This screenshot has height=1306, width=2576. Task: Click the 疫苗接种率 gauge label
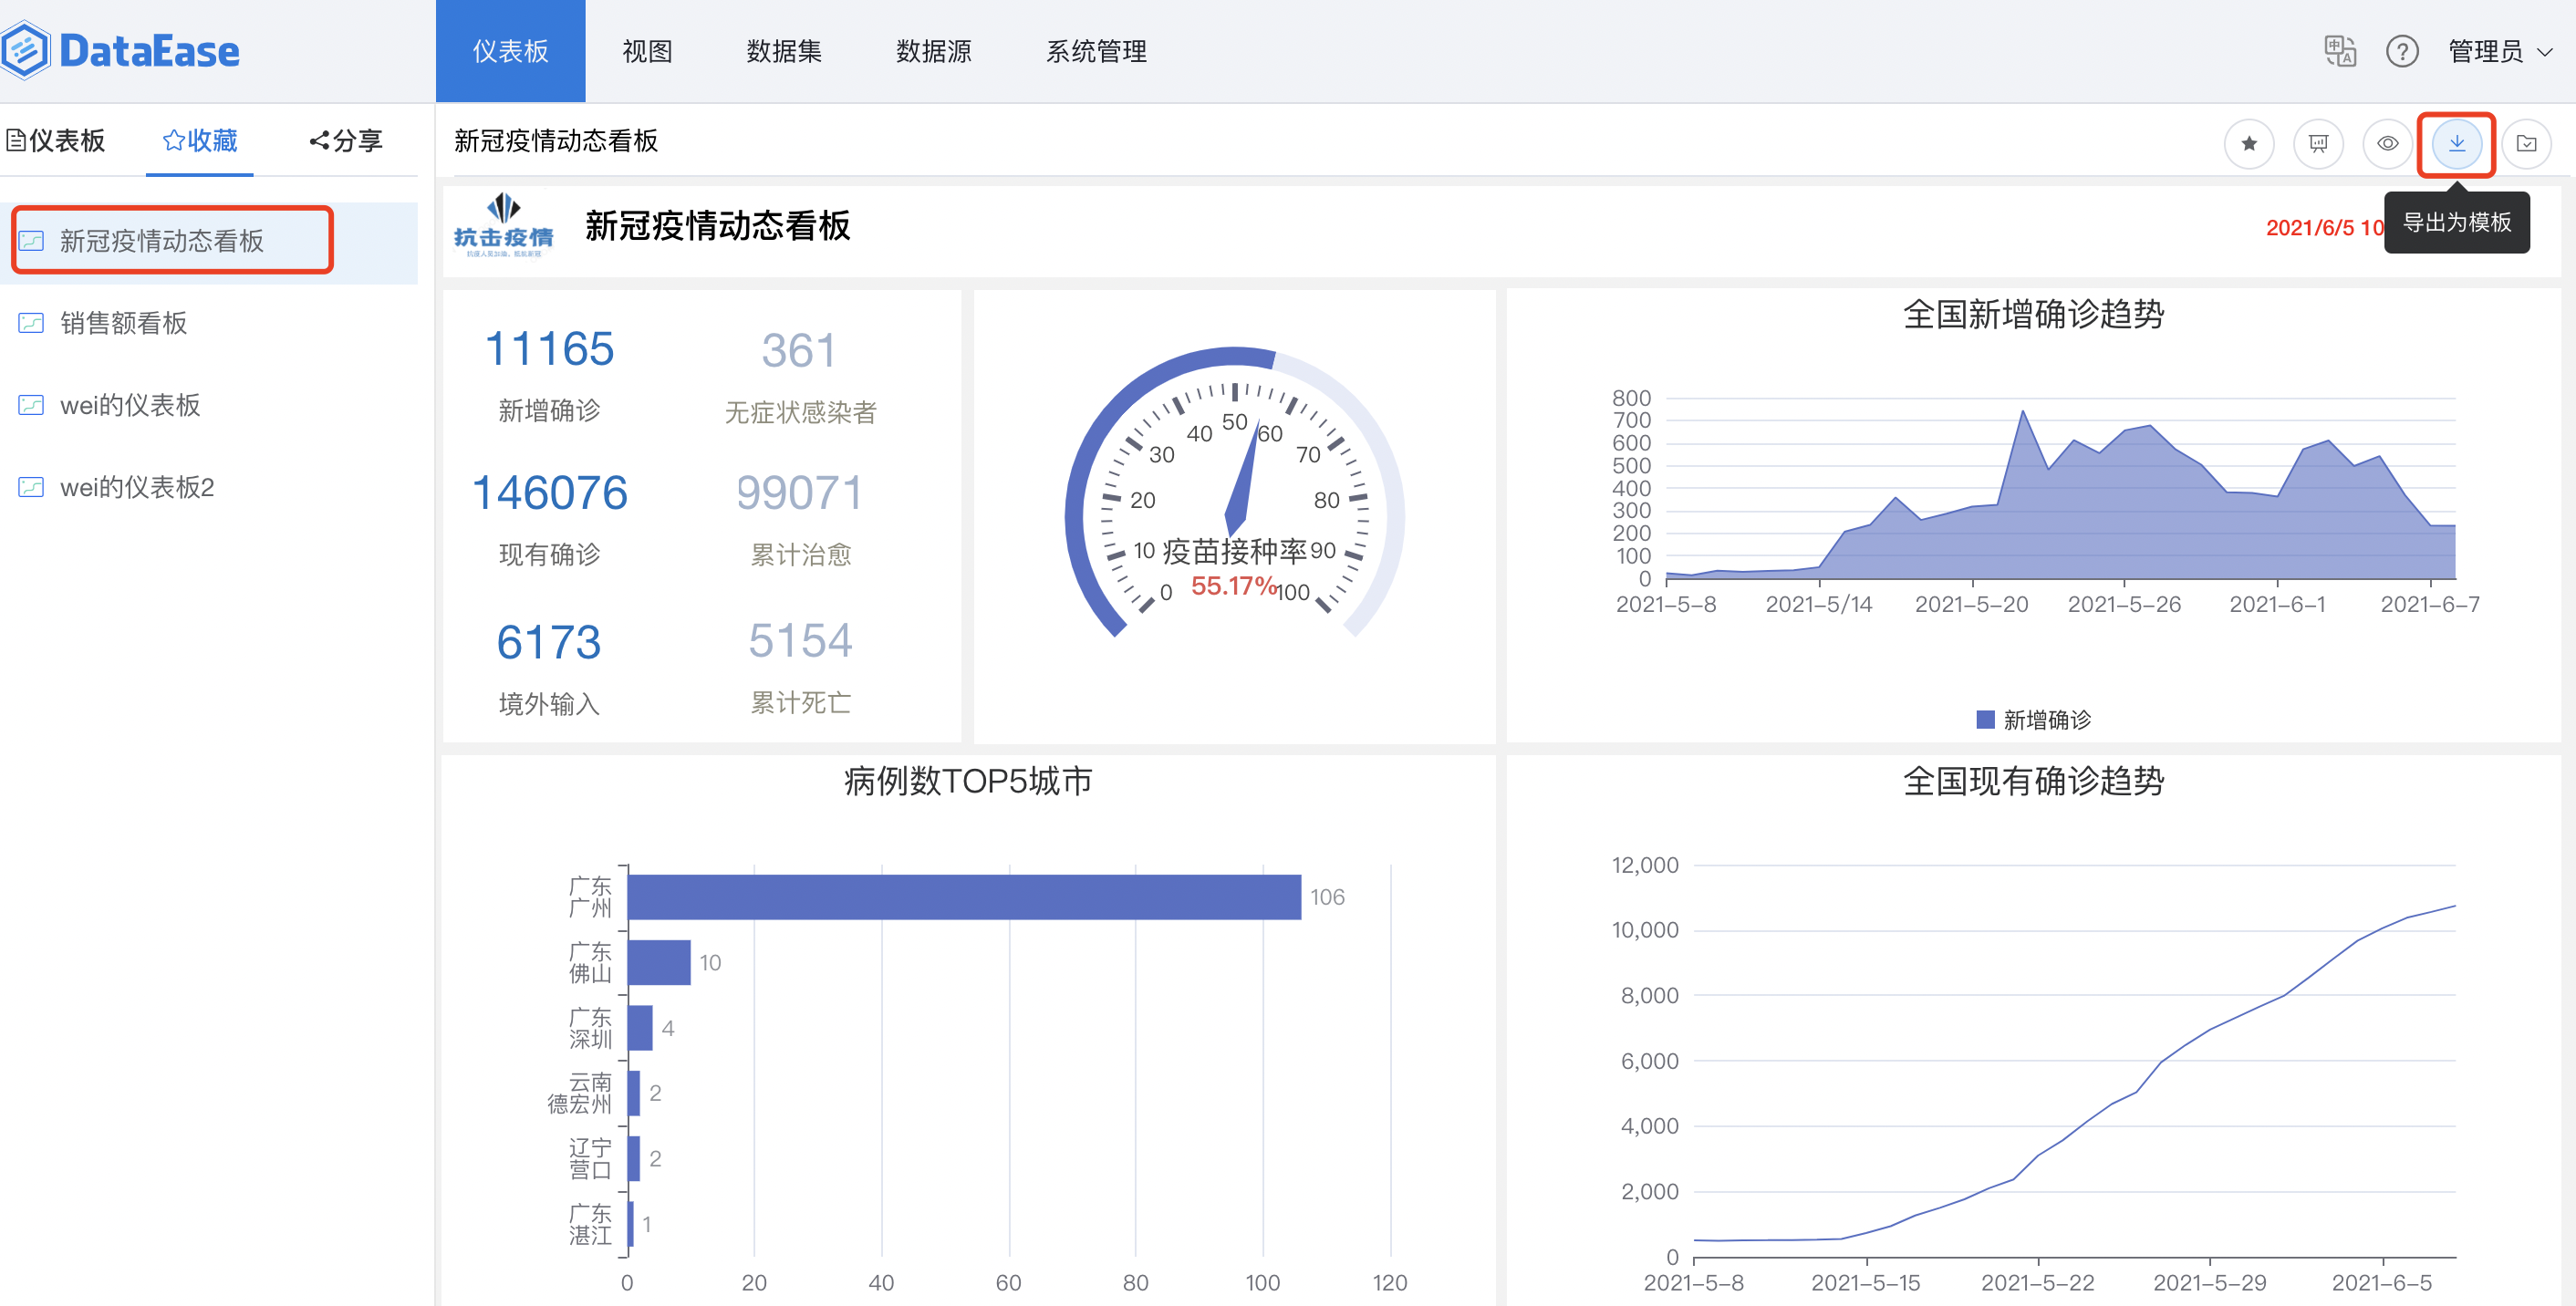click(1234, 551)
